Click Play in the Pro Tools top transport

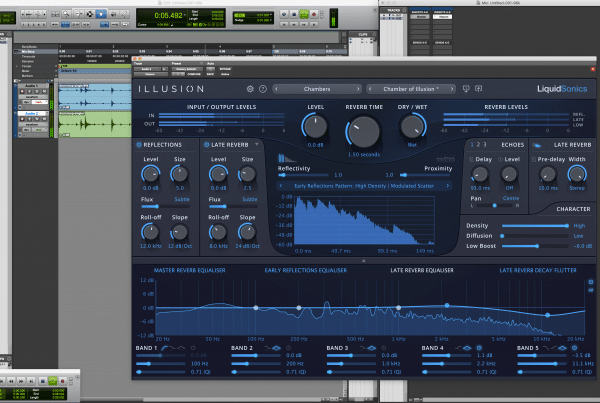click(304, 14)
